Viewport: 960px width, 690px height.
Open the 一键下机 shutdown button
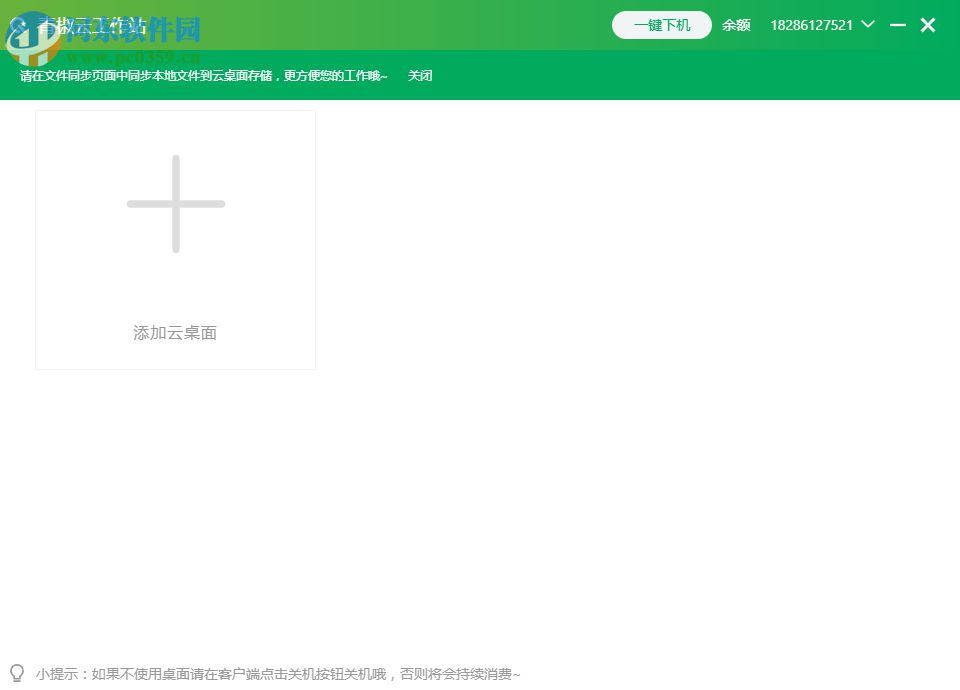point(661,26)
